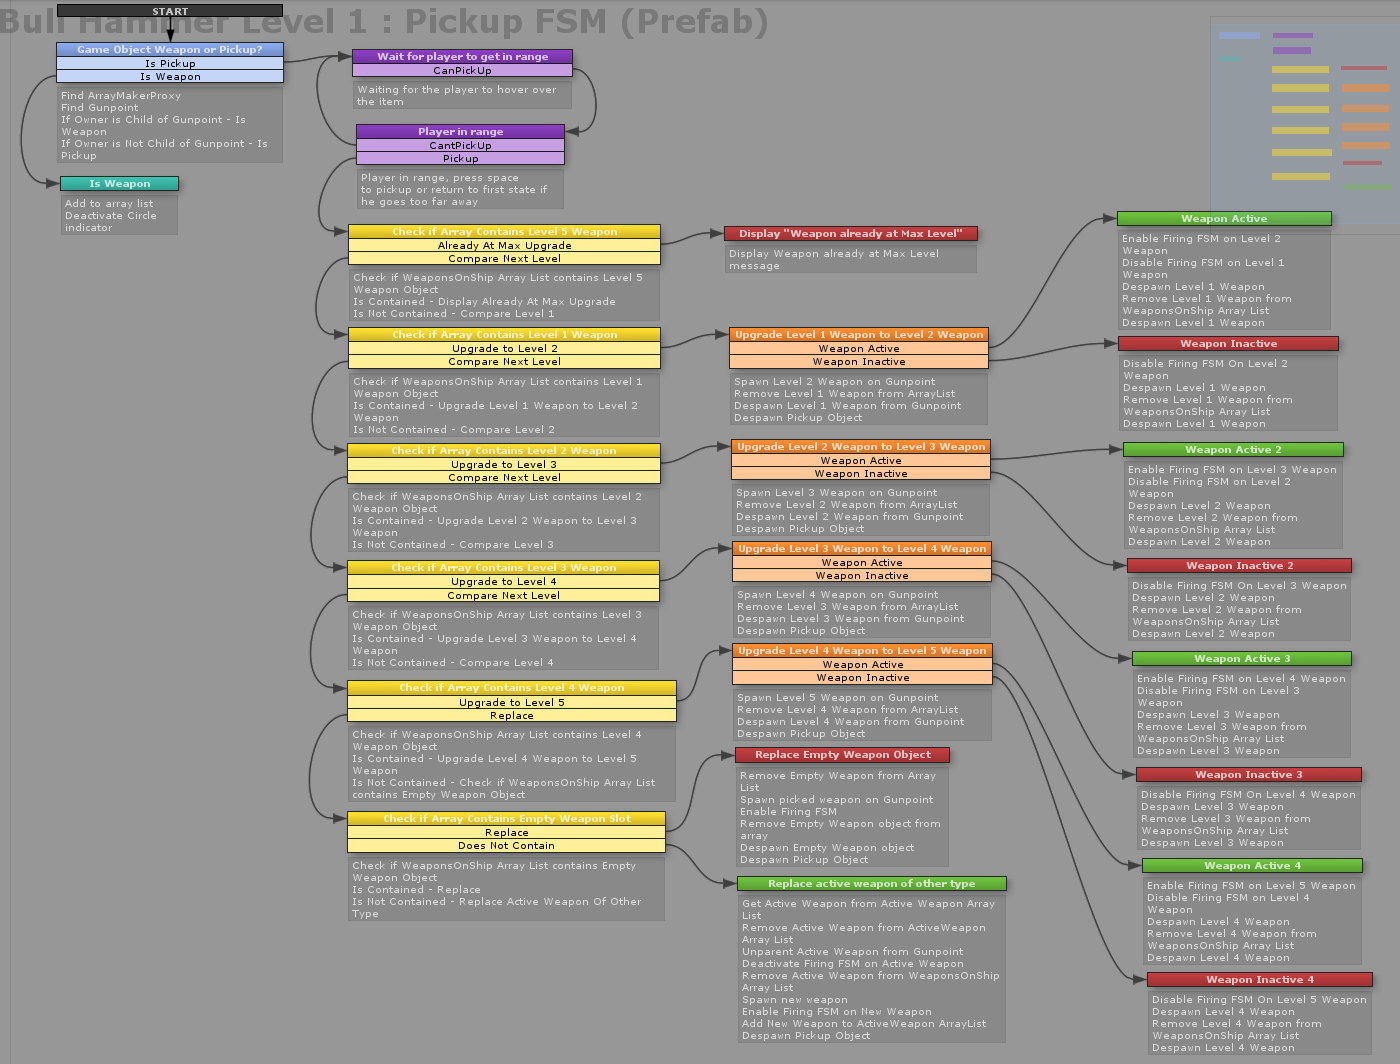Select 'Wait for player to get in range' state
This screenshot has height=1064, width=1400.
[x=462, y=57]
